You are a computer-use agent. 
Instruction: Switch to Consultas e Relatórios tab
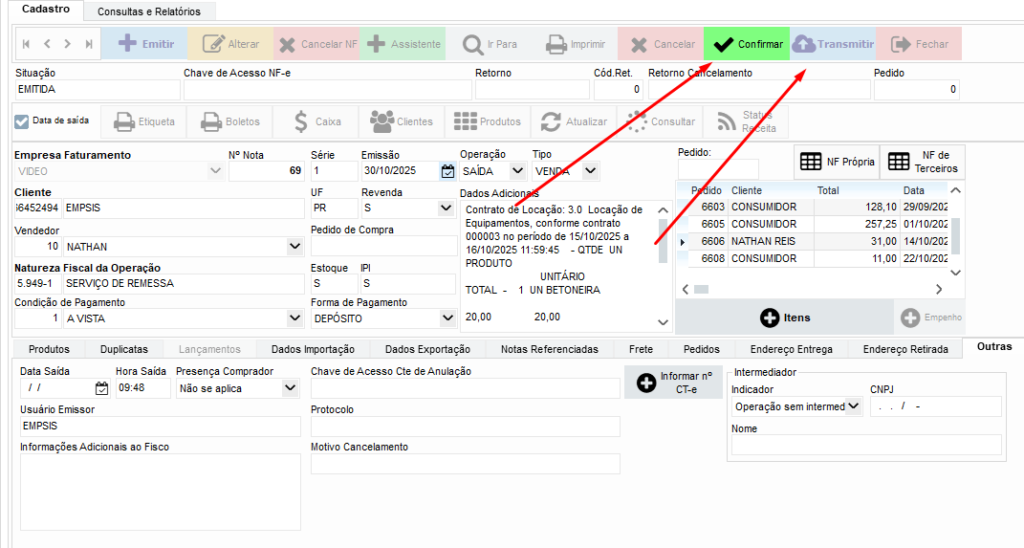(x=149, y=11)
